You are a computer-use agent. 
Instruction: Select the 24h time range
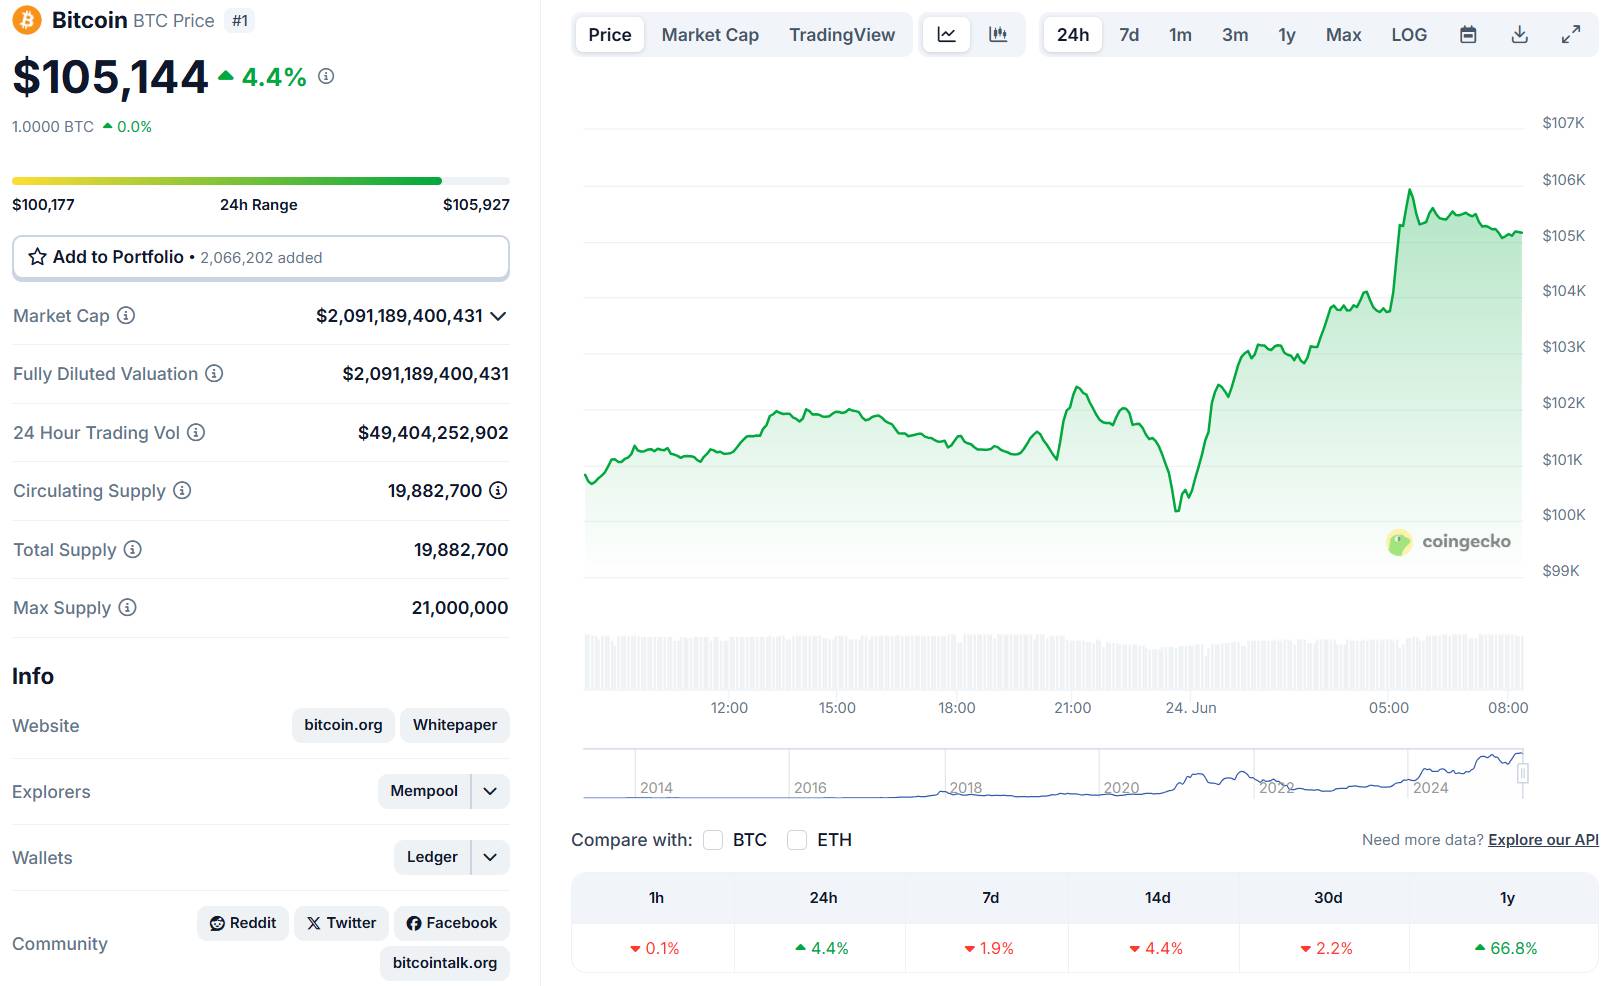click(x=1073, y=35)
